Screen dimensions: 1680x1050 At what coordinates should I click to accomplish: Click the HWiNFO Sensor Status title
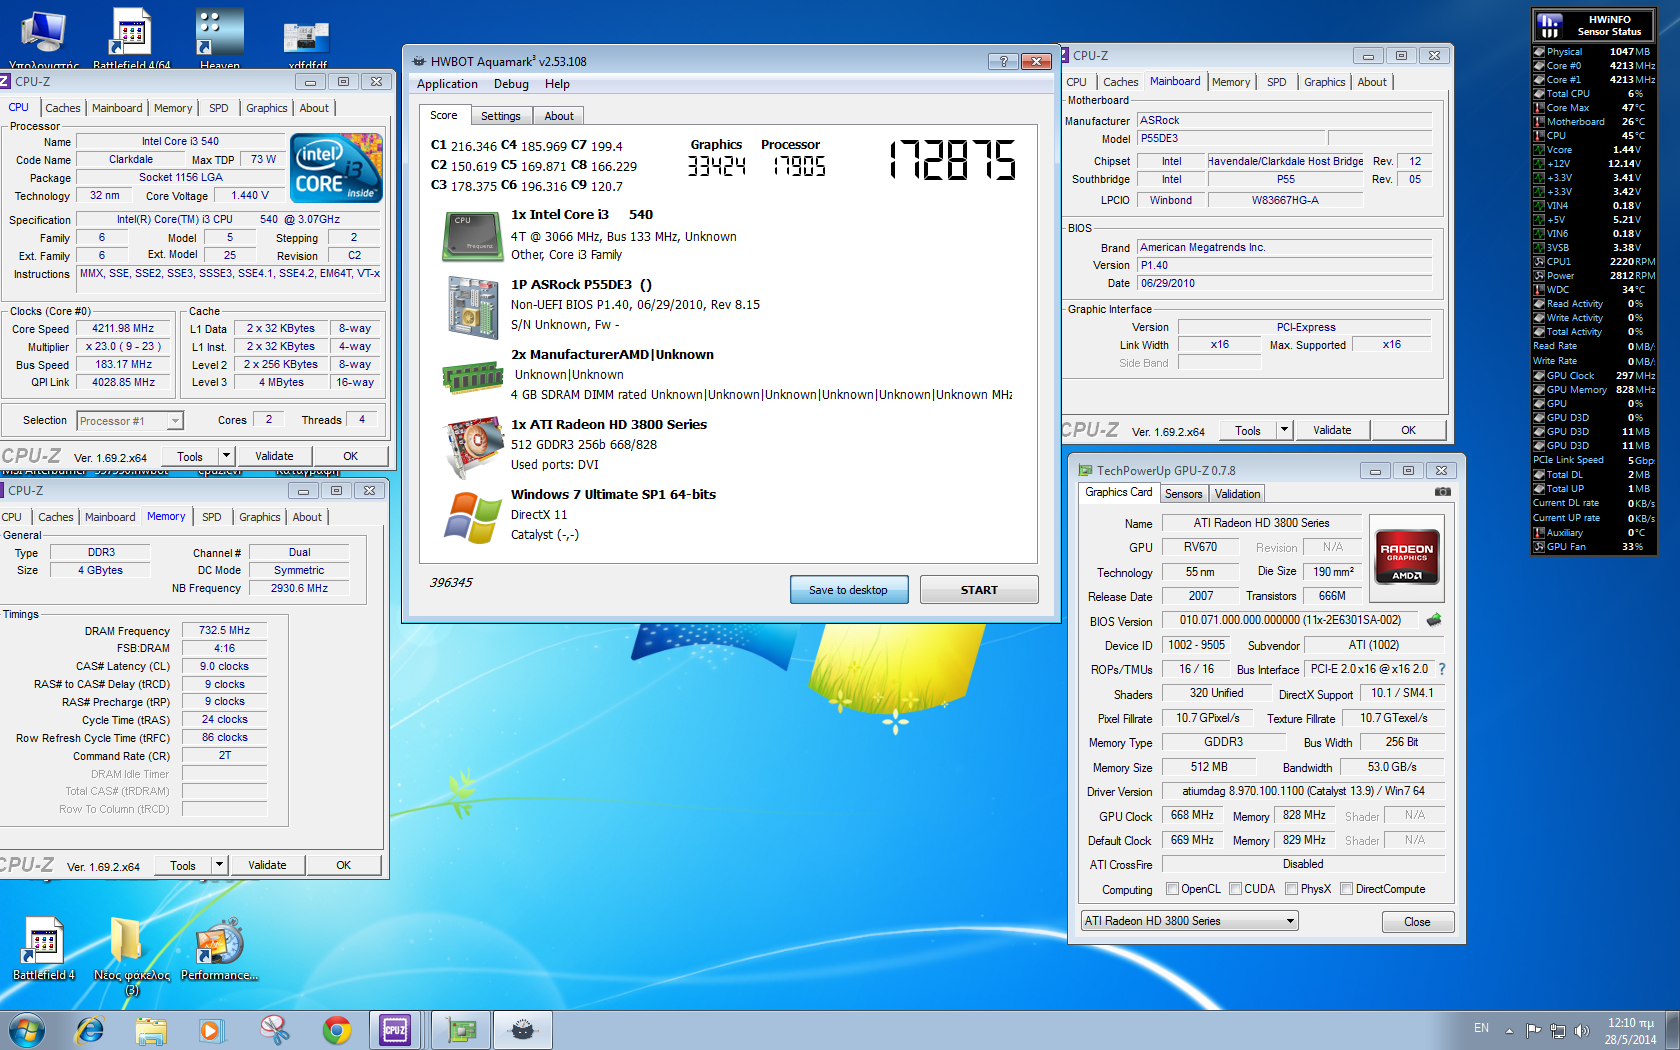click(1609, 25)
